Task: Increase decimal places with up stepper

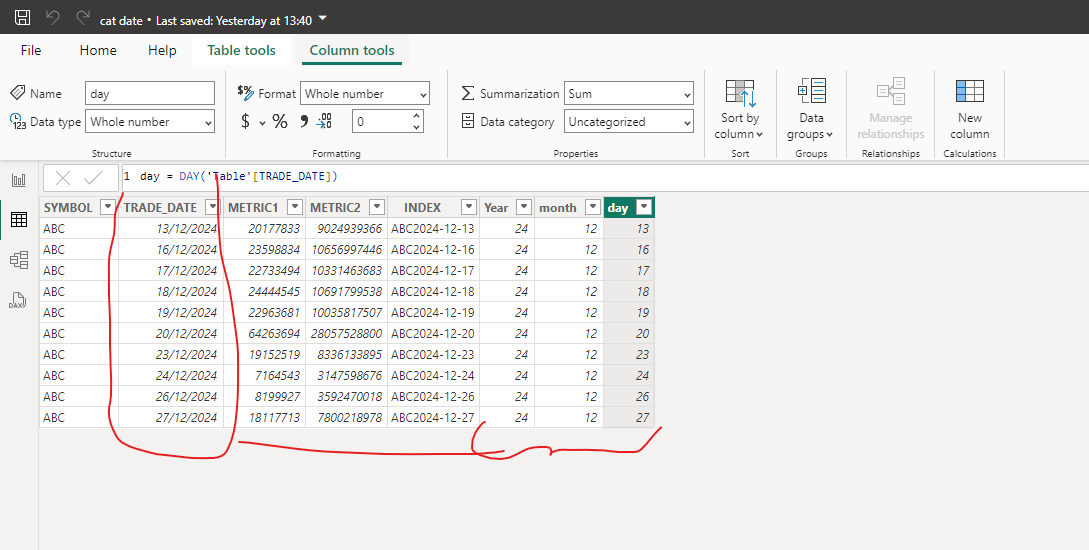Action: pos(417,116)
